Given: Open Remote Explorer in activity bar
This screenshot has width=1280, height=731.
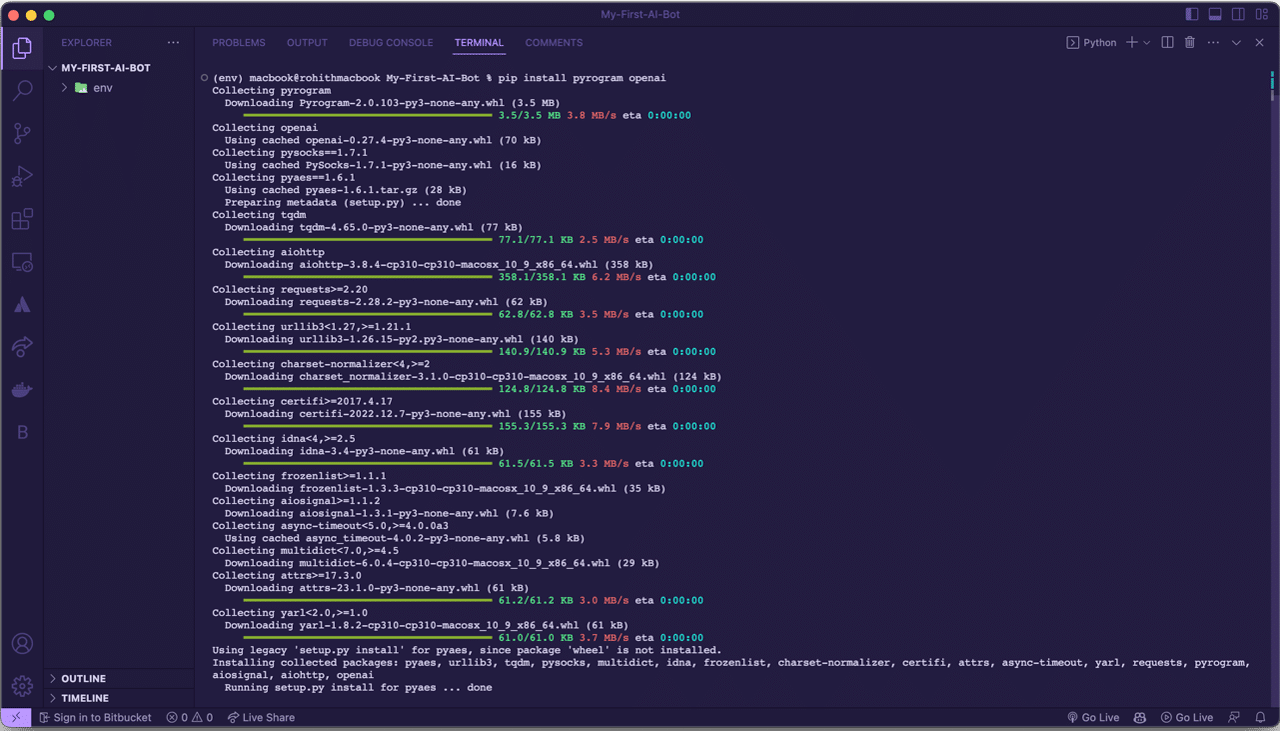Looking at the screenshot, I should 22,262.
